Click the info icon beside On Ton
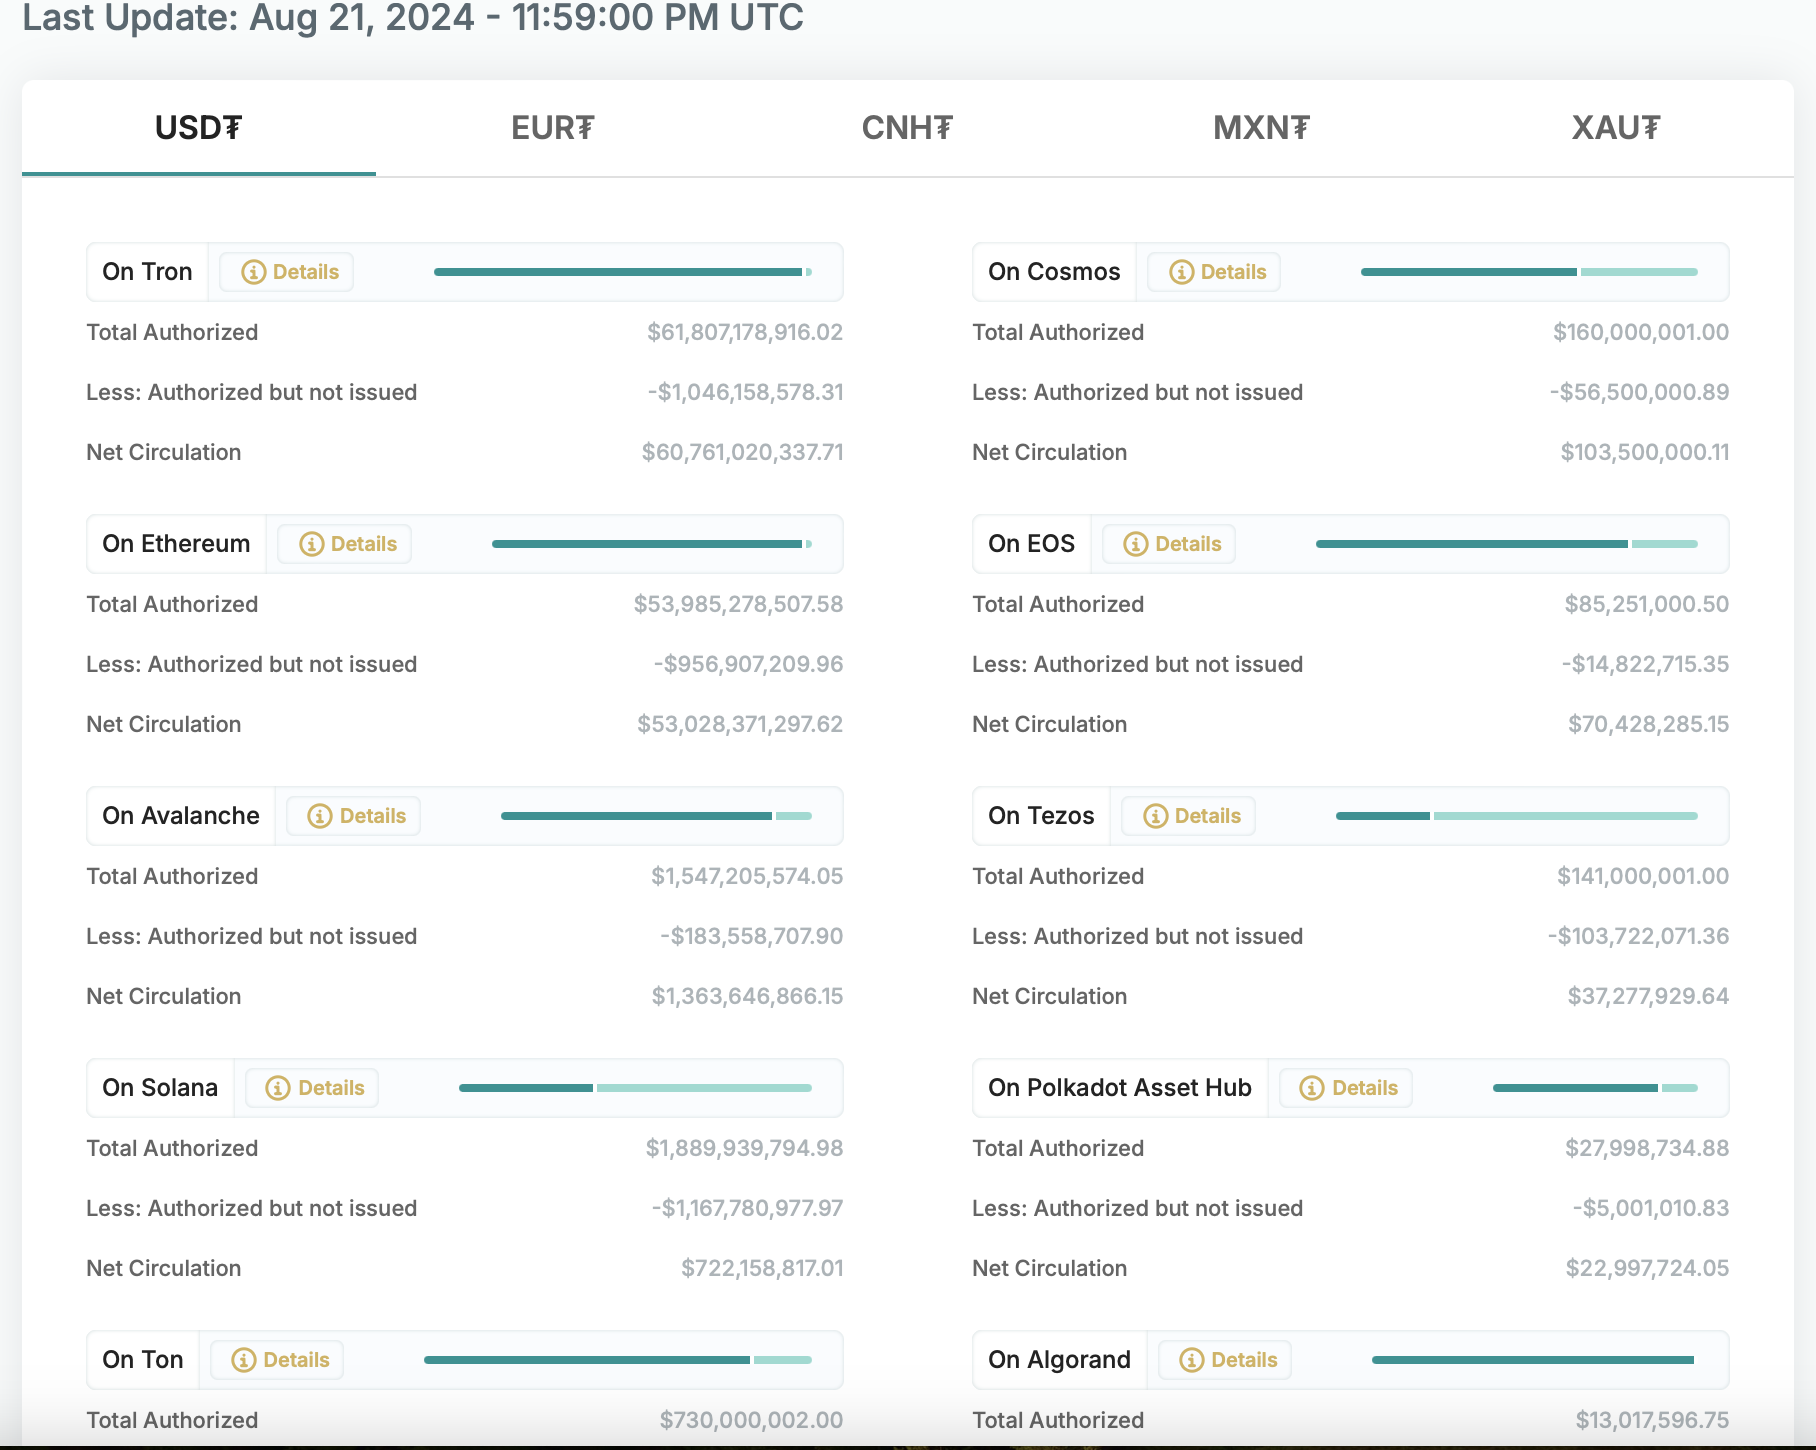This screenshot has height=1450, width=1816. click(x=243, y=1360)
